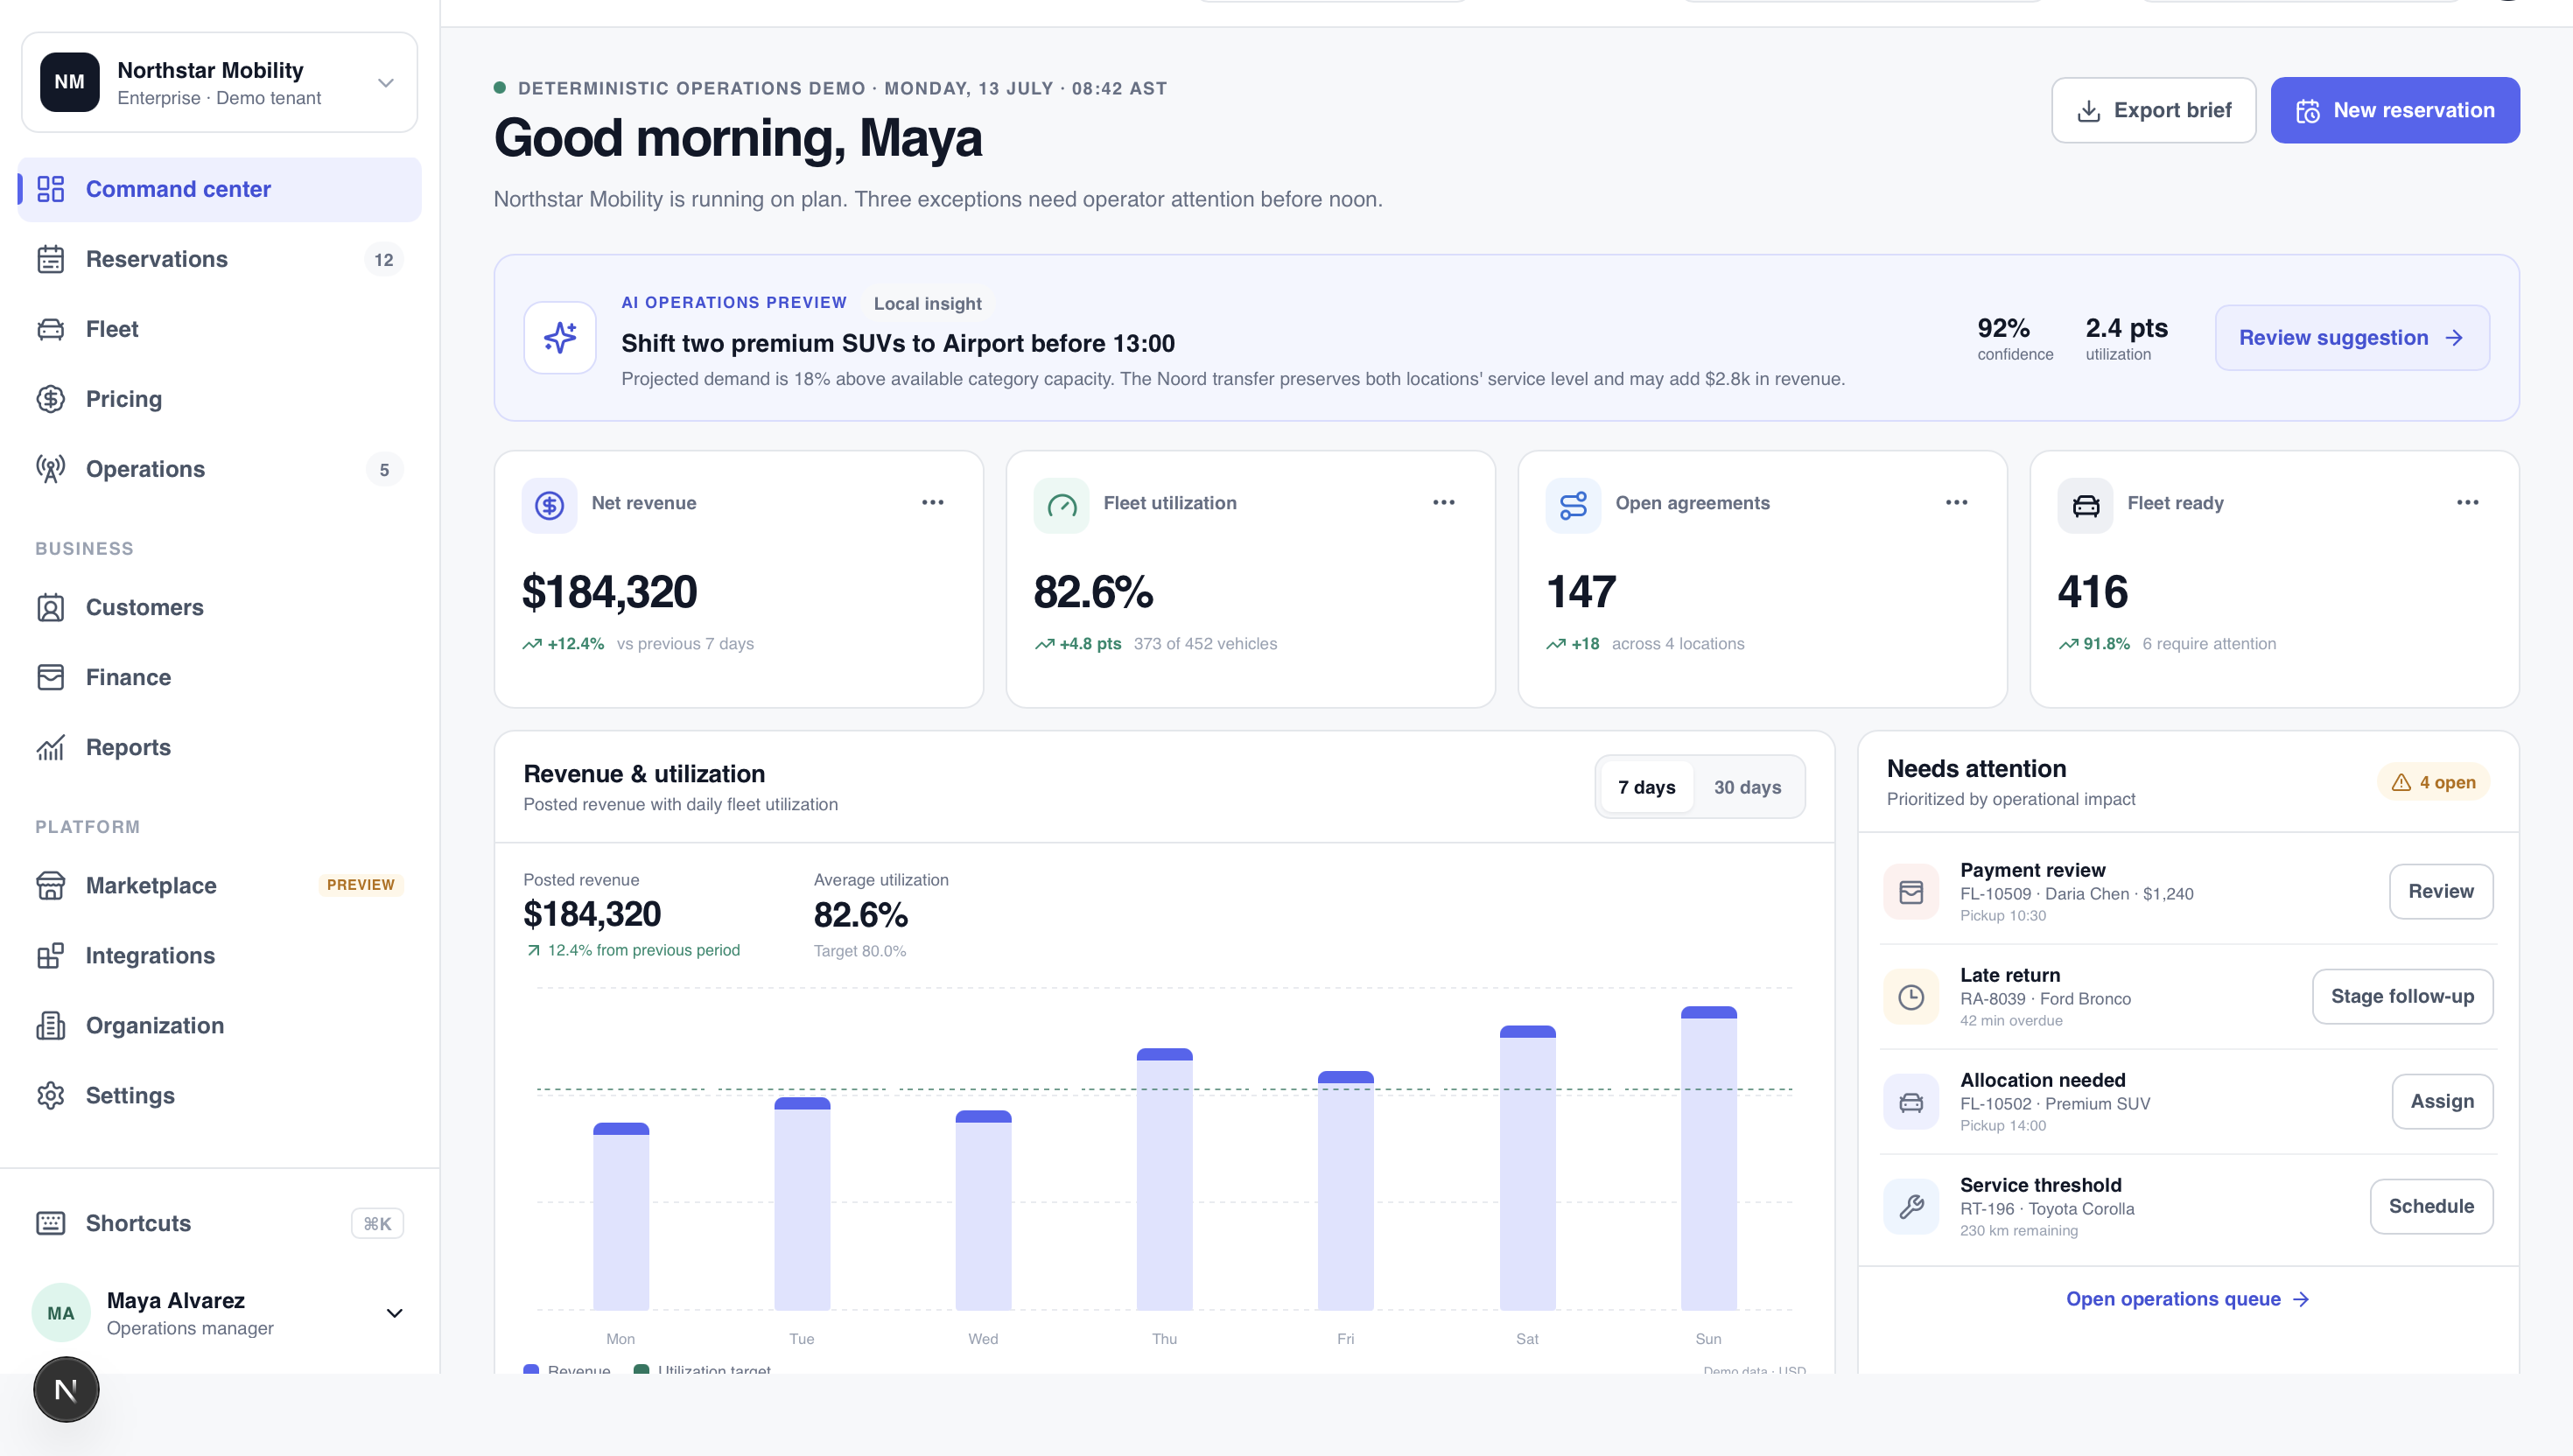Click the Fleet utilization gauge icon

pyautogui.click(x=1061, y=505)
